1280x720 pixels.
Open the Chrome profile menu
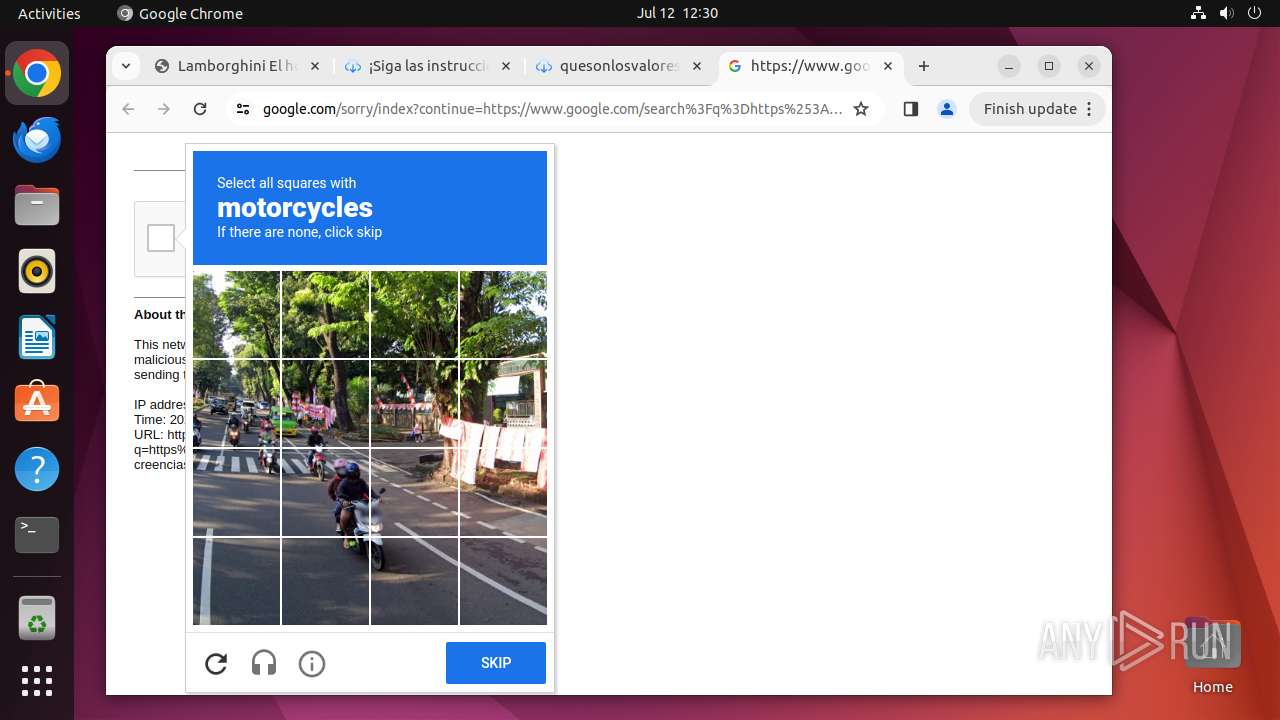click(x=947, y=109)
